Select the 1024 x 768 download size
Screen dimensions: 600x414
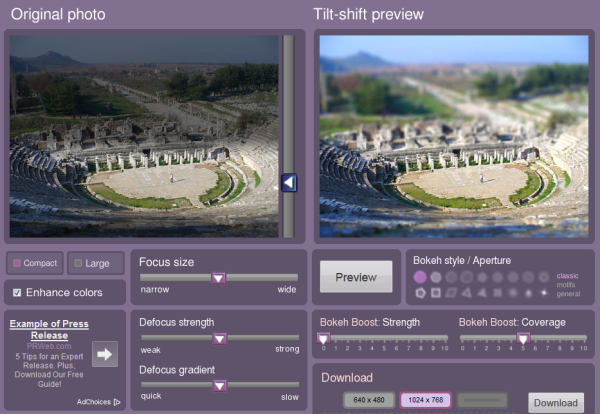[426, 401]
